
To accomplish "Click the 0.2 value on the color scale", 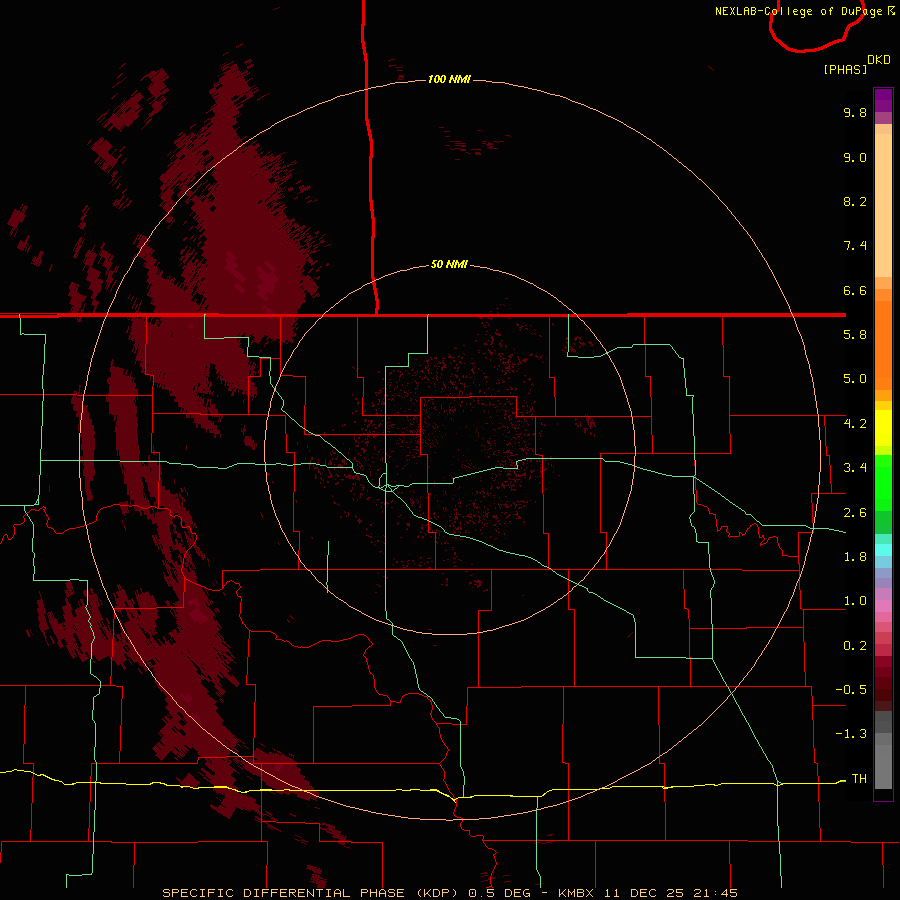I will (855, 646).
